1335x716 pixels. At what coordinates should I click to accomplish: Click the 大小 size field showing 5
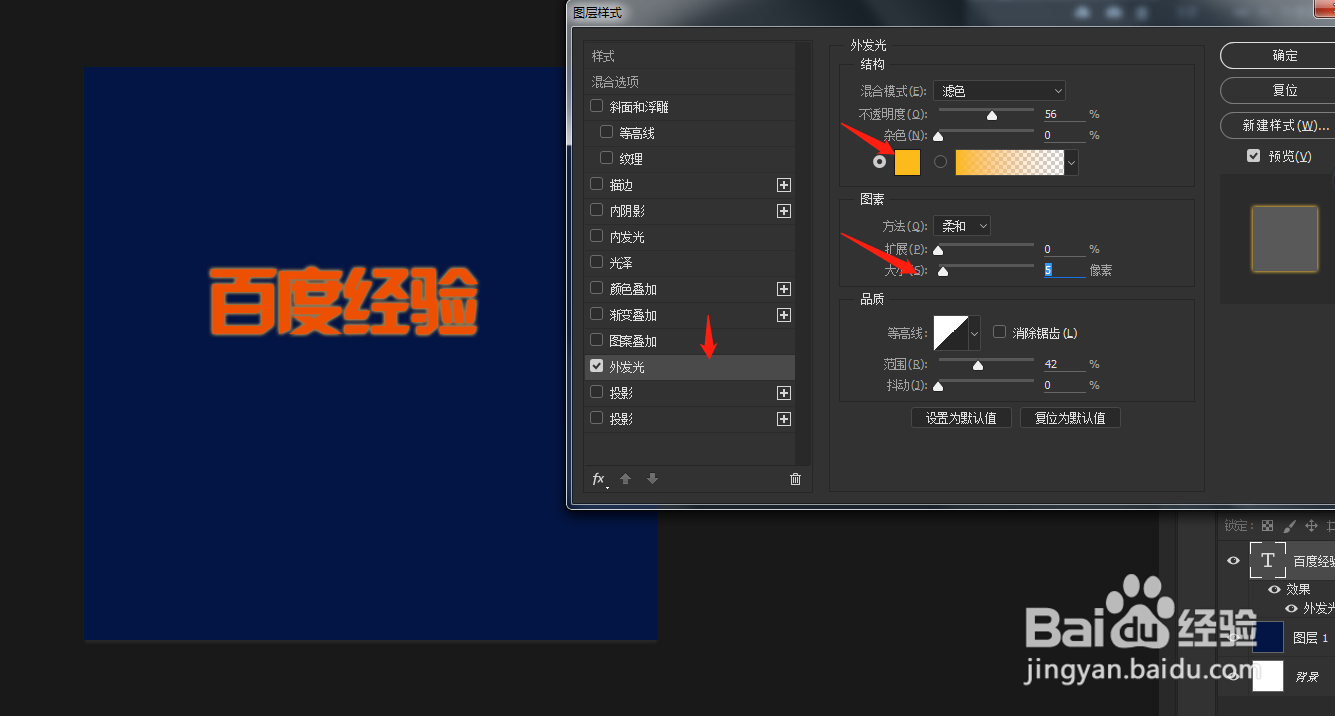point(1063,270)
